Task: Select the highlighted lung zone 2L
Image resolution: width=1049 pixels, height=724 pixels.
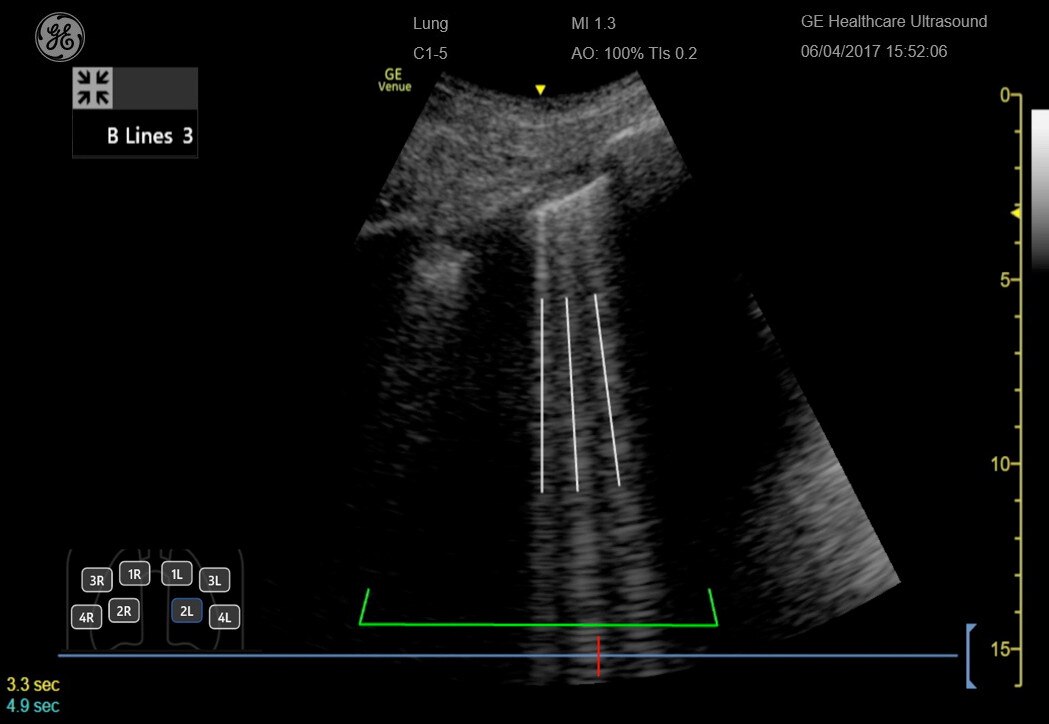Action: click(187, 610)
